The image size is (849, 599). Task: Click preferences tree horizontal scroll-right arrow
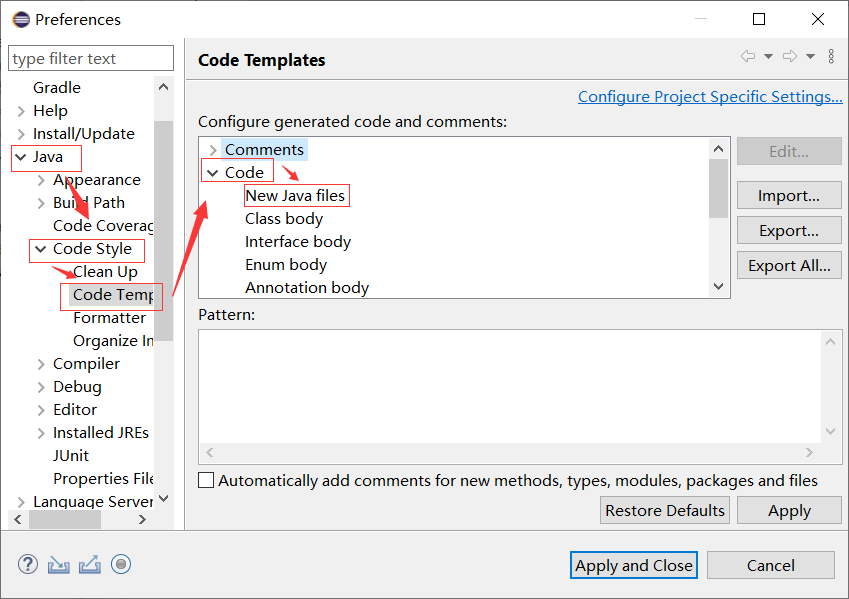pos(142,520)
